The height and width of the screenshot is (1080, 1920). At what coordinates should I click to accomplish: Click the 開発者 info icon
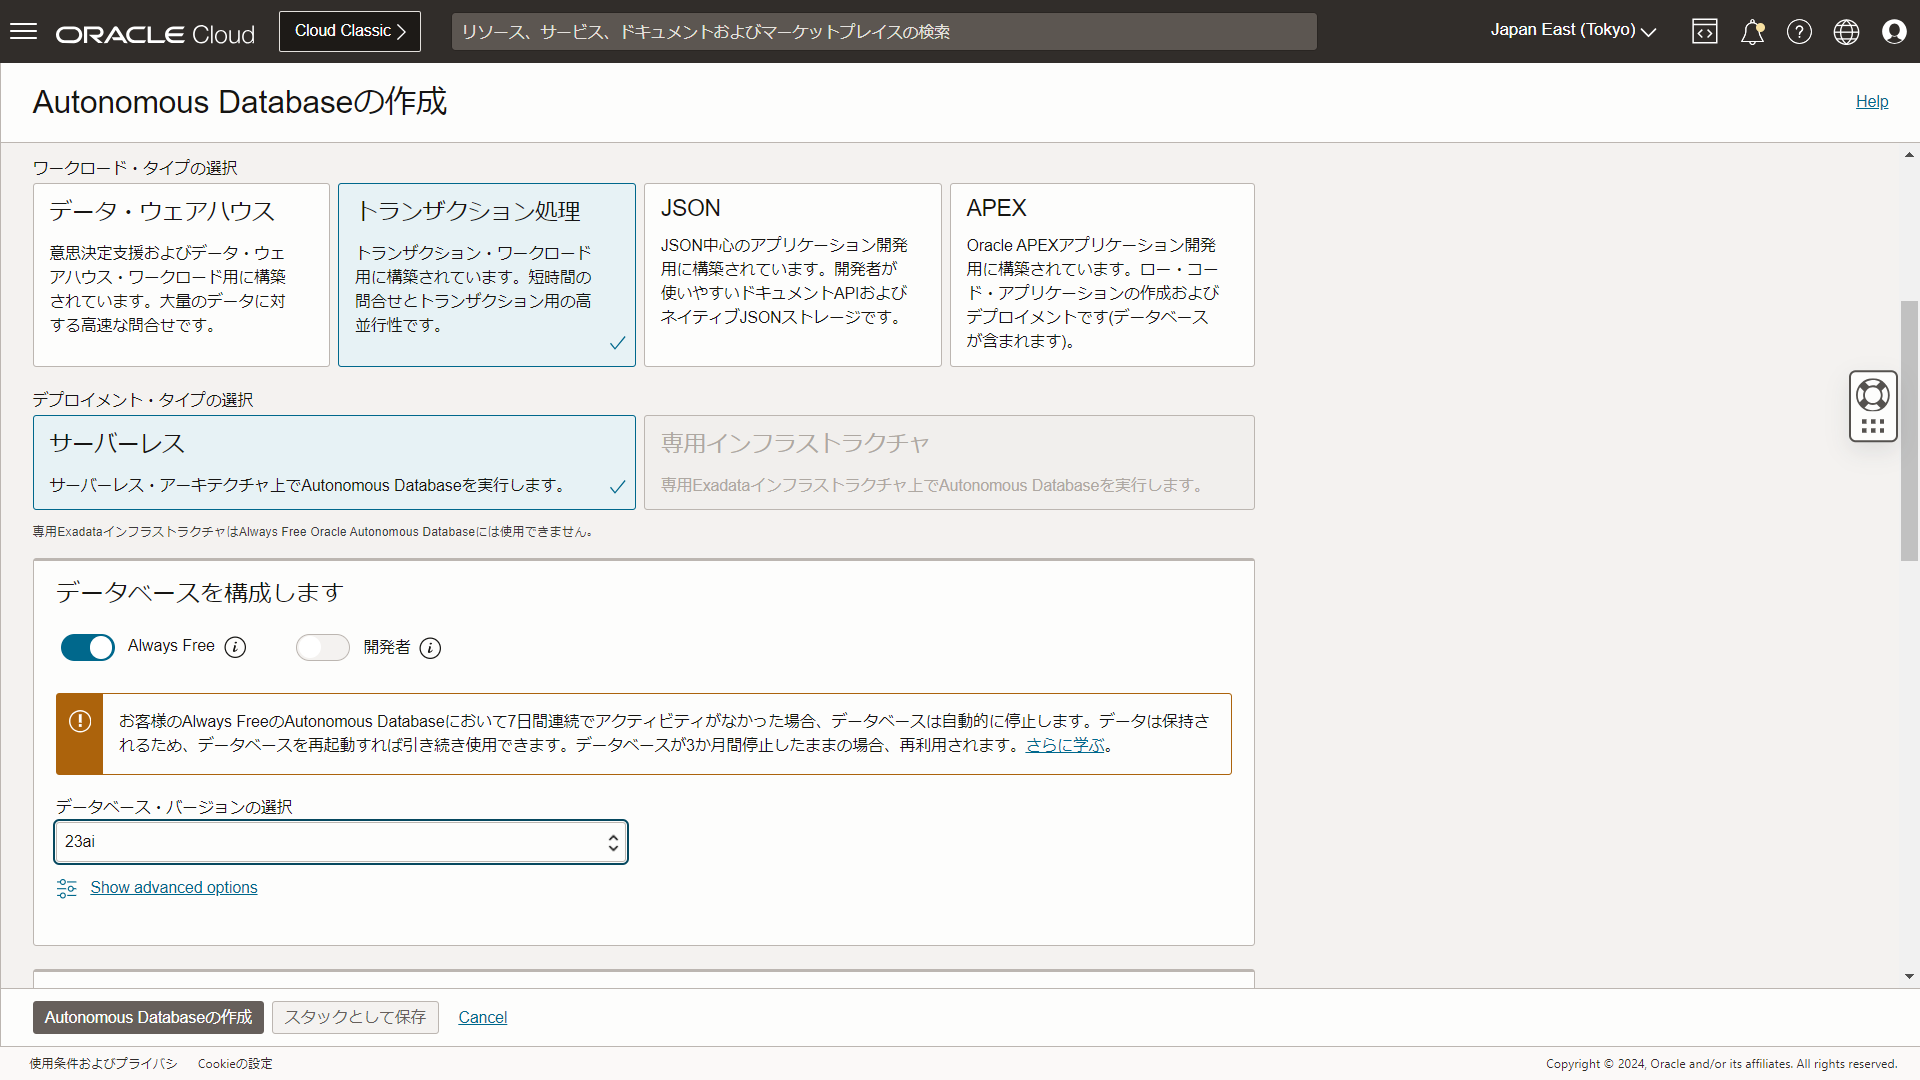tap(430, 648)
